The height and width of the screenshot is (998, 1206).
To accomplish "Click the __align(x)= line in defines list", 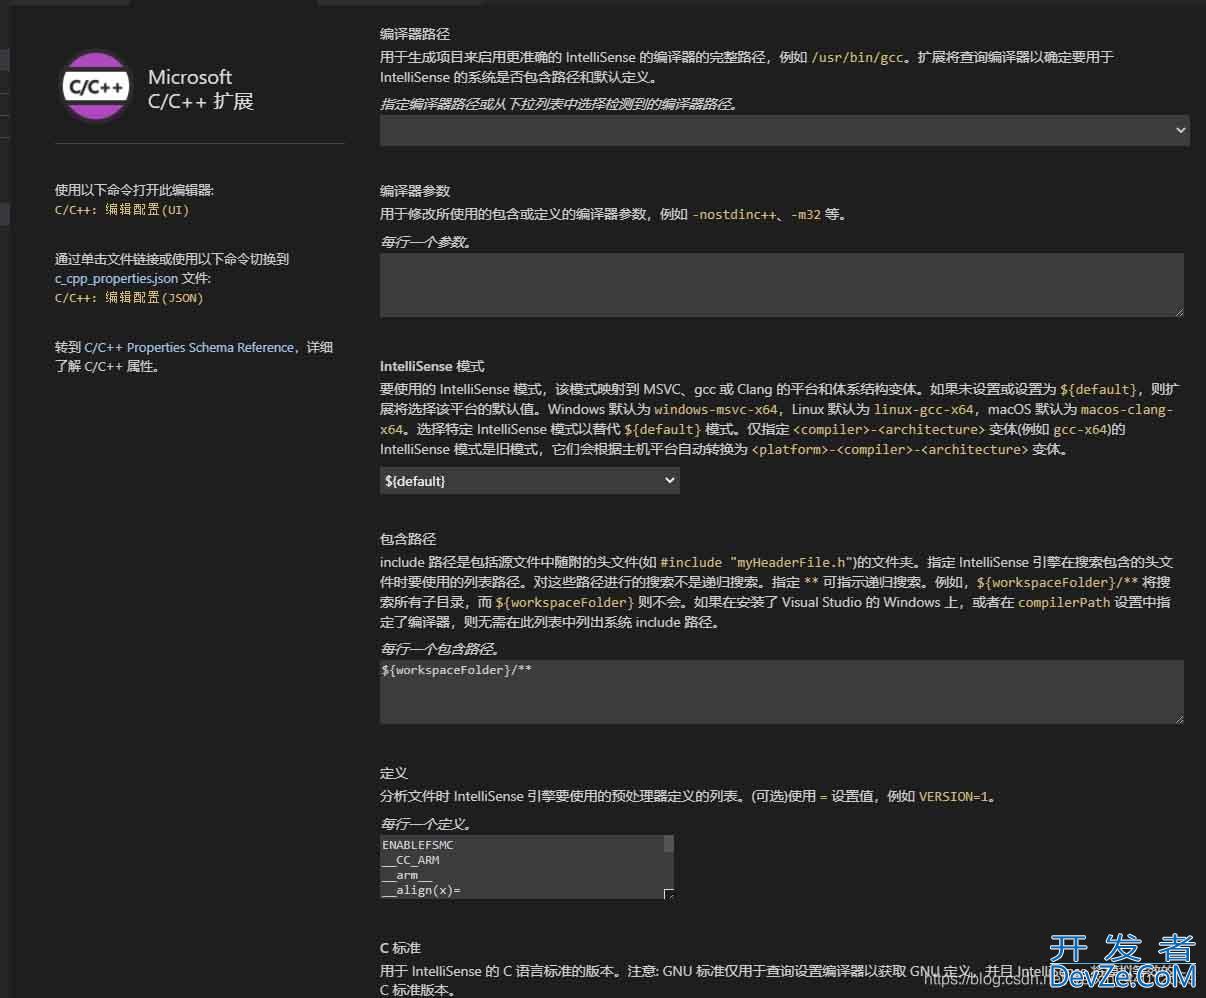I will 422,890.
